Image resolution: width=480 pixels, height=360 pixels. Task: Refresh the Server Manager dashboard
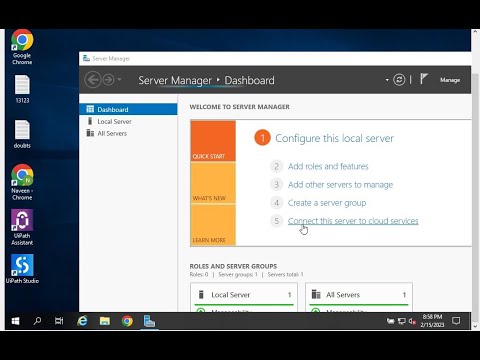point(399,80)
